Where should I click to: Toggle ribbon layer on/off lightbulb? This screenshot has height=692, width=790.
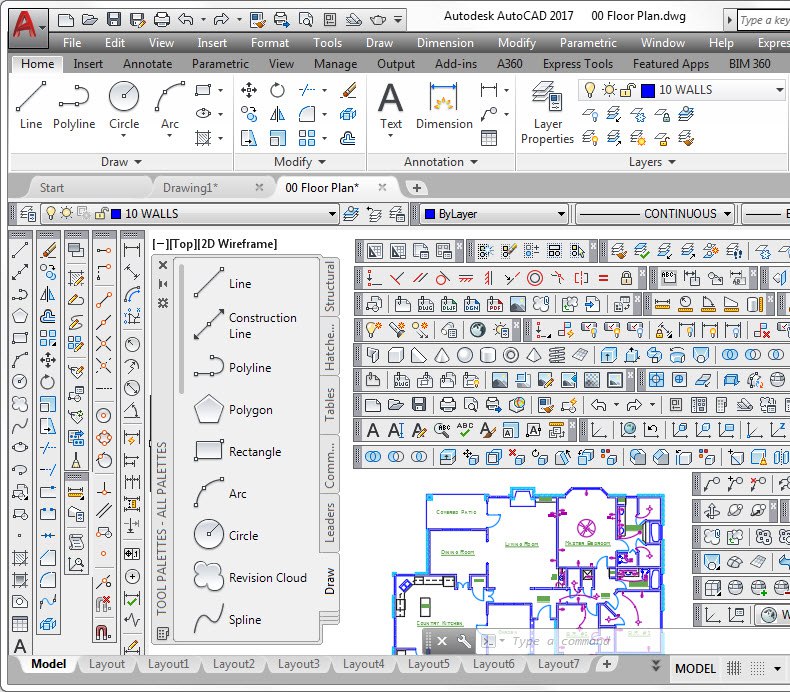point(589,90)
